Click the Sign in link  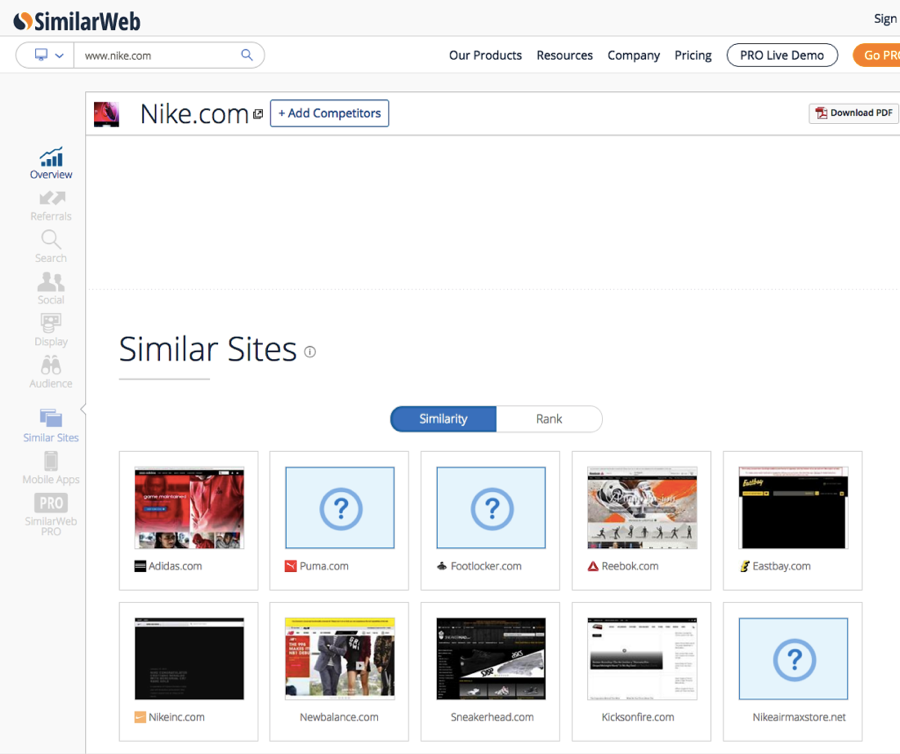[x=886, y=19]
